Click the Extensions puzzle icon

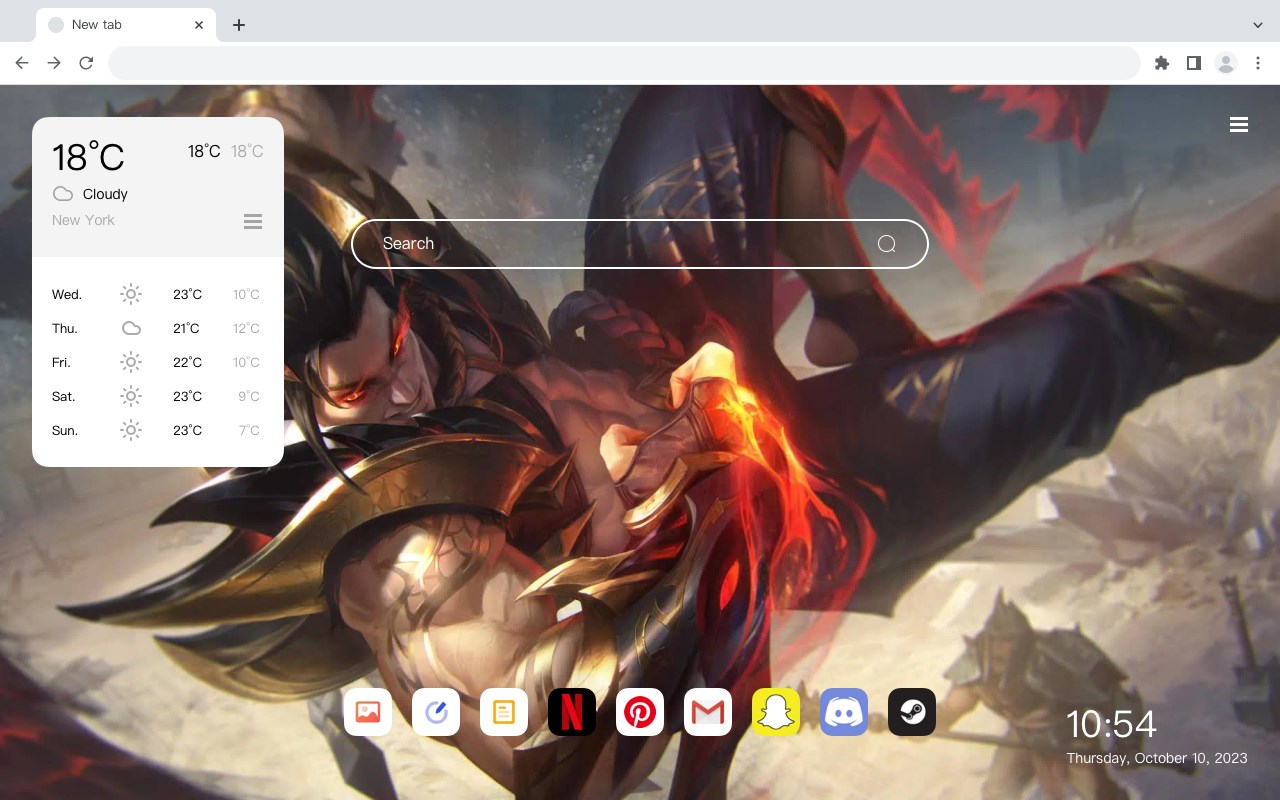coord(1161,63)
